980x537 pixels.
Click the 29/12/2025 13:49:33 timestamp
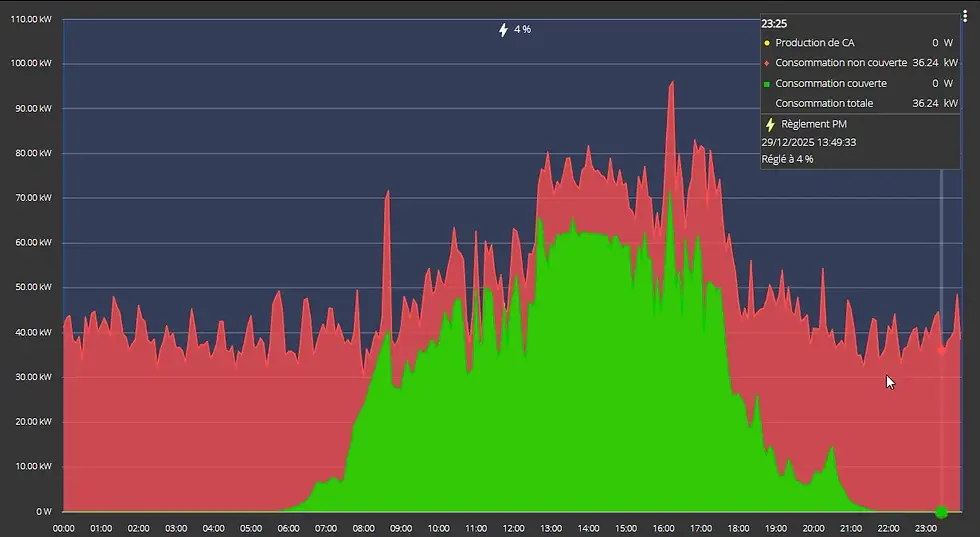coord(808,143)
